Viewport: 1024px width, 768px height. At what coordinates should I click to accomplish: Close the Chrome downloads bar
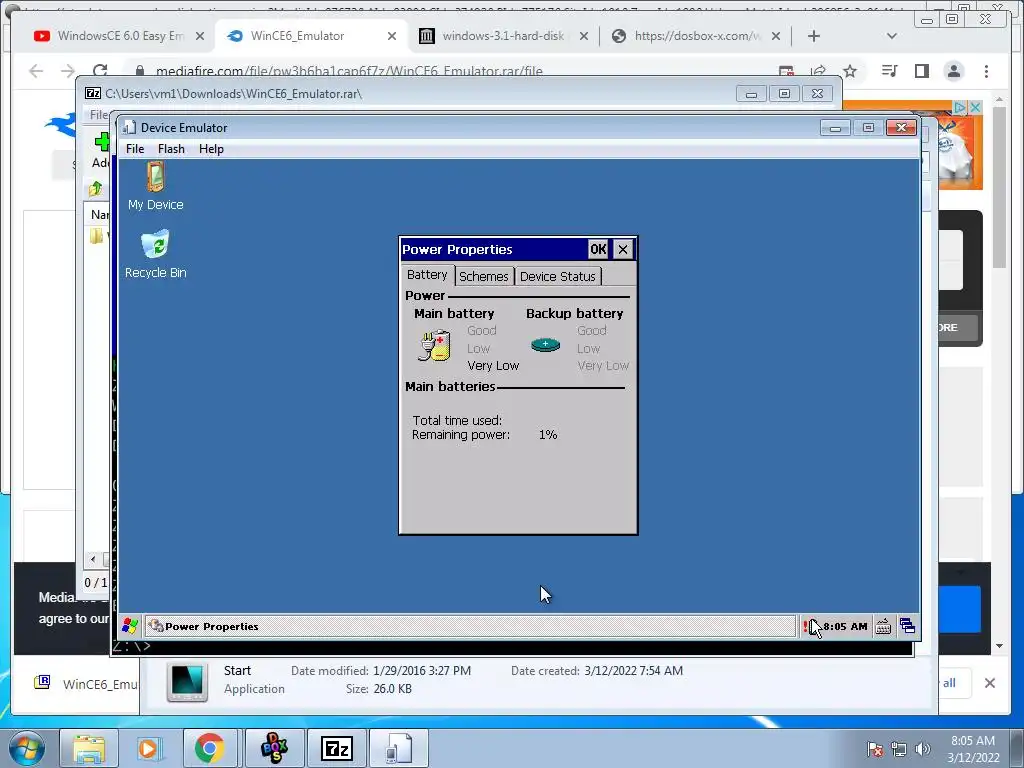pyautogui.click(x=990, y=683)
